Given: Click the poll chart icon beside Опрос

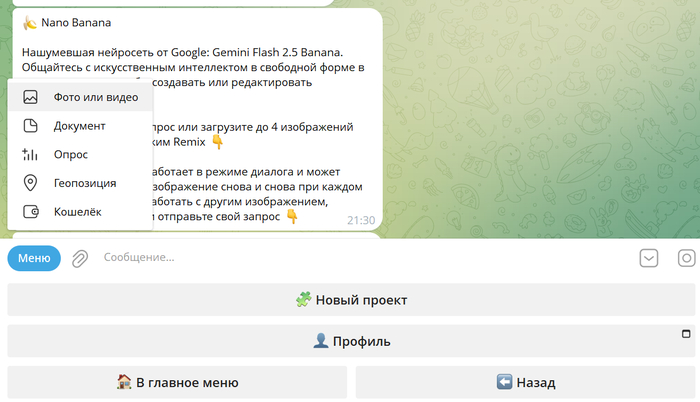Looking at the screenshot, I should [30, 155].
